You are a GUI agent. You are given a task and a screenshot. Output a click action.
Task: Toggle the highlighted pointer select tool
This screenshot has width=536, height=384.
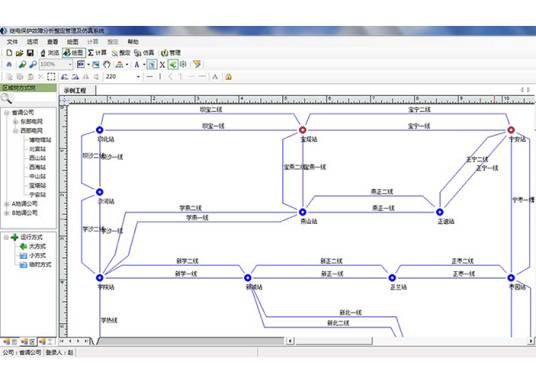coord(152,64)
